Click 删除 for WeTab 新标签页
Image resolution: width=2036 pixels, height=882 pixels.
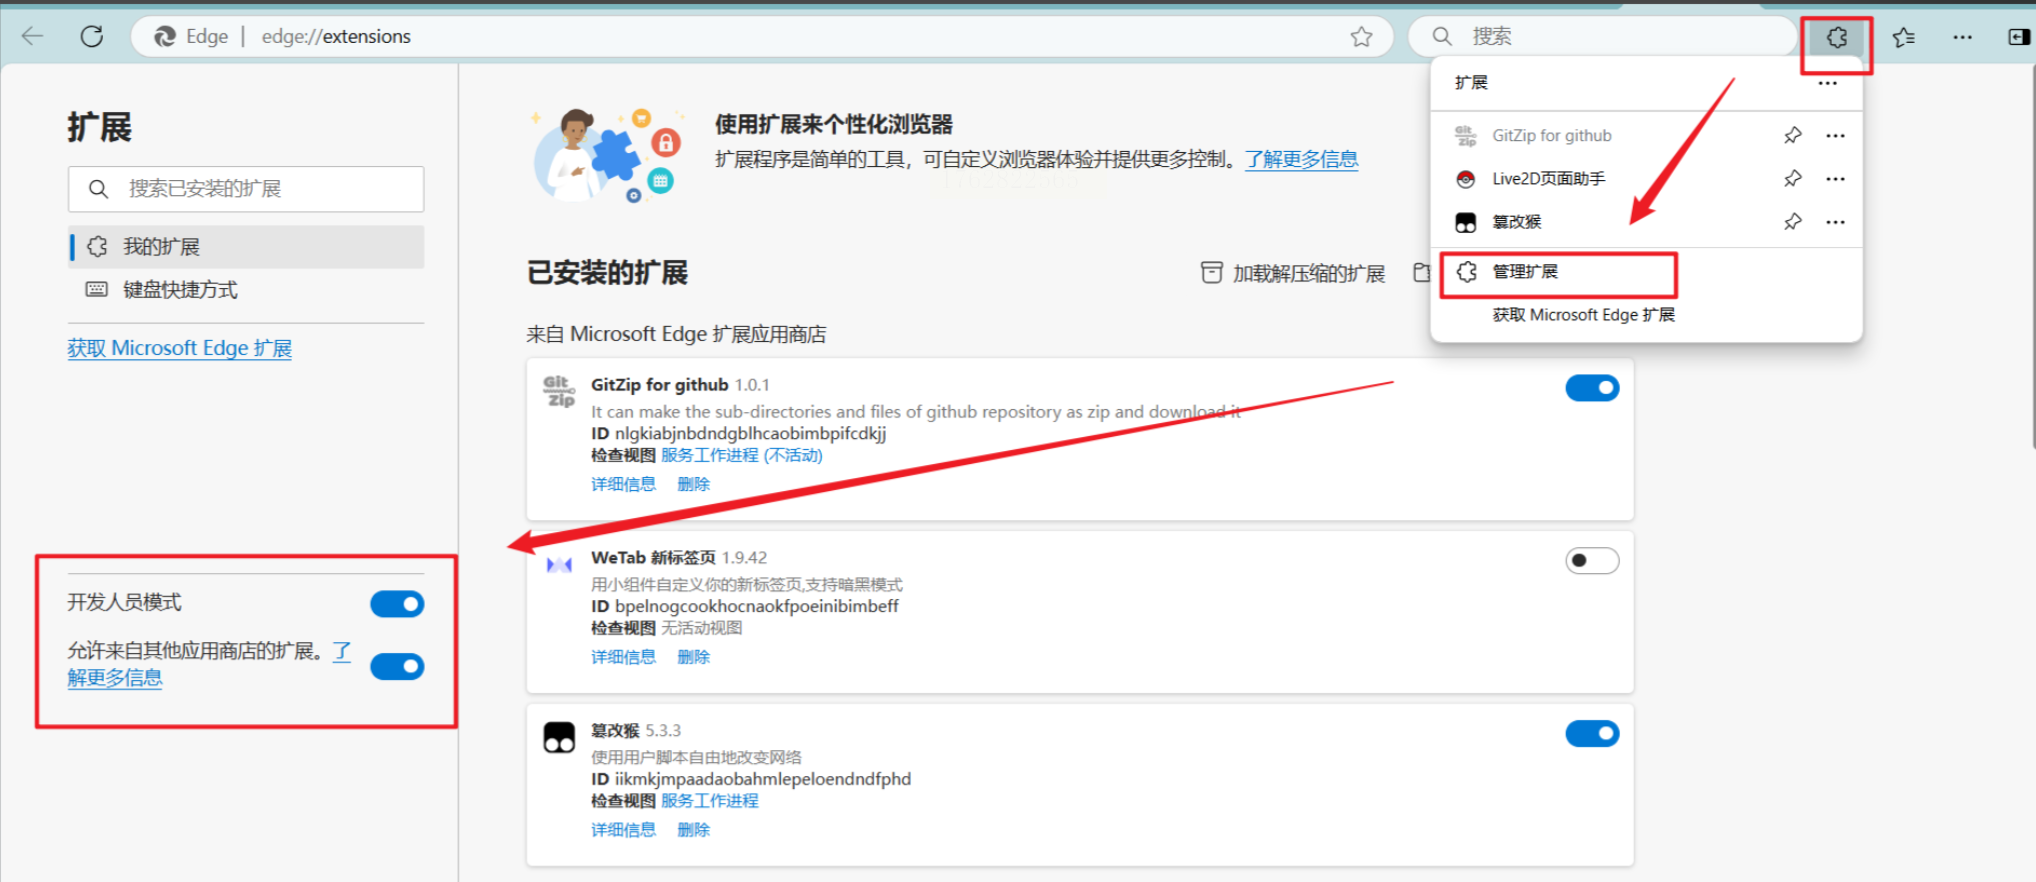pos(693,658)
